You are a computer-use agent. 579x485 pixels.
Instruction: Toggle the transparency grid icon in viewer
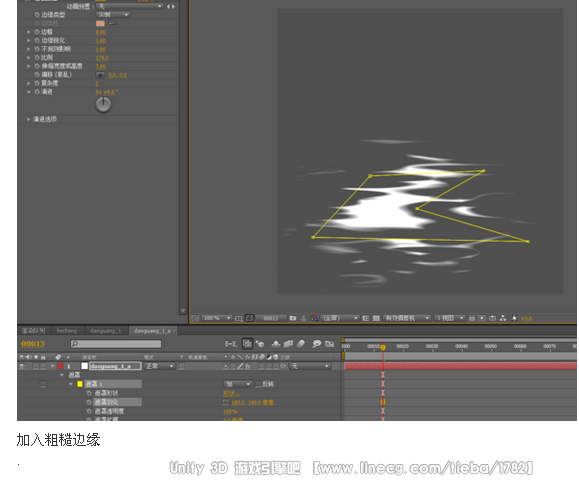coord(376,318)
